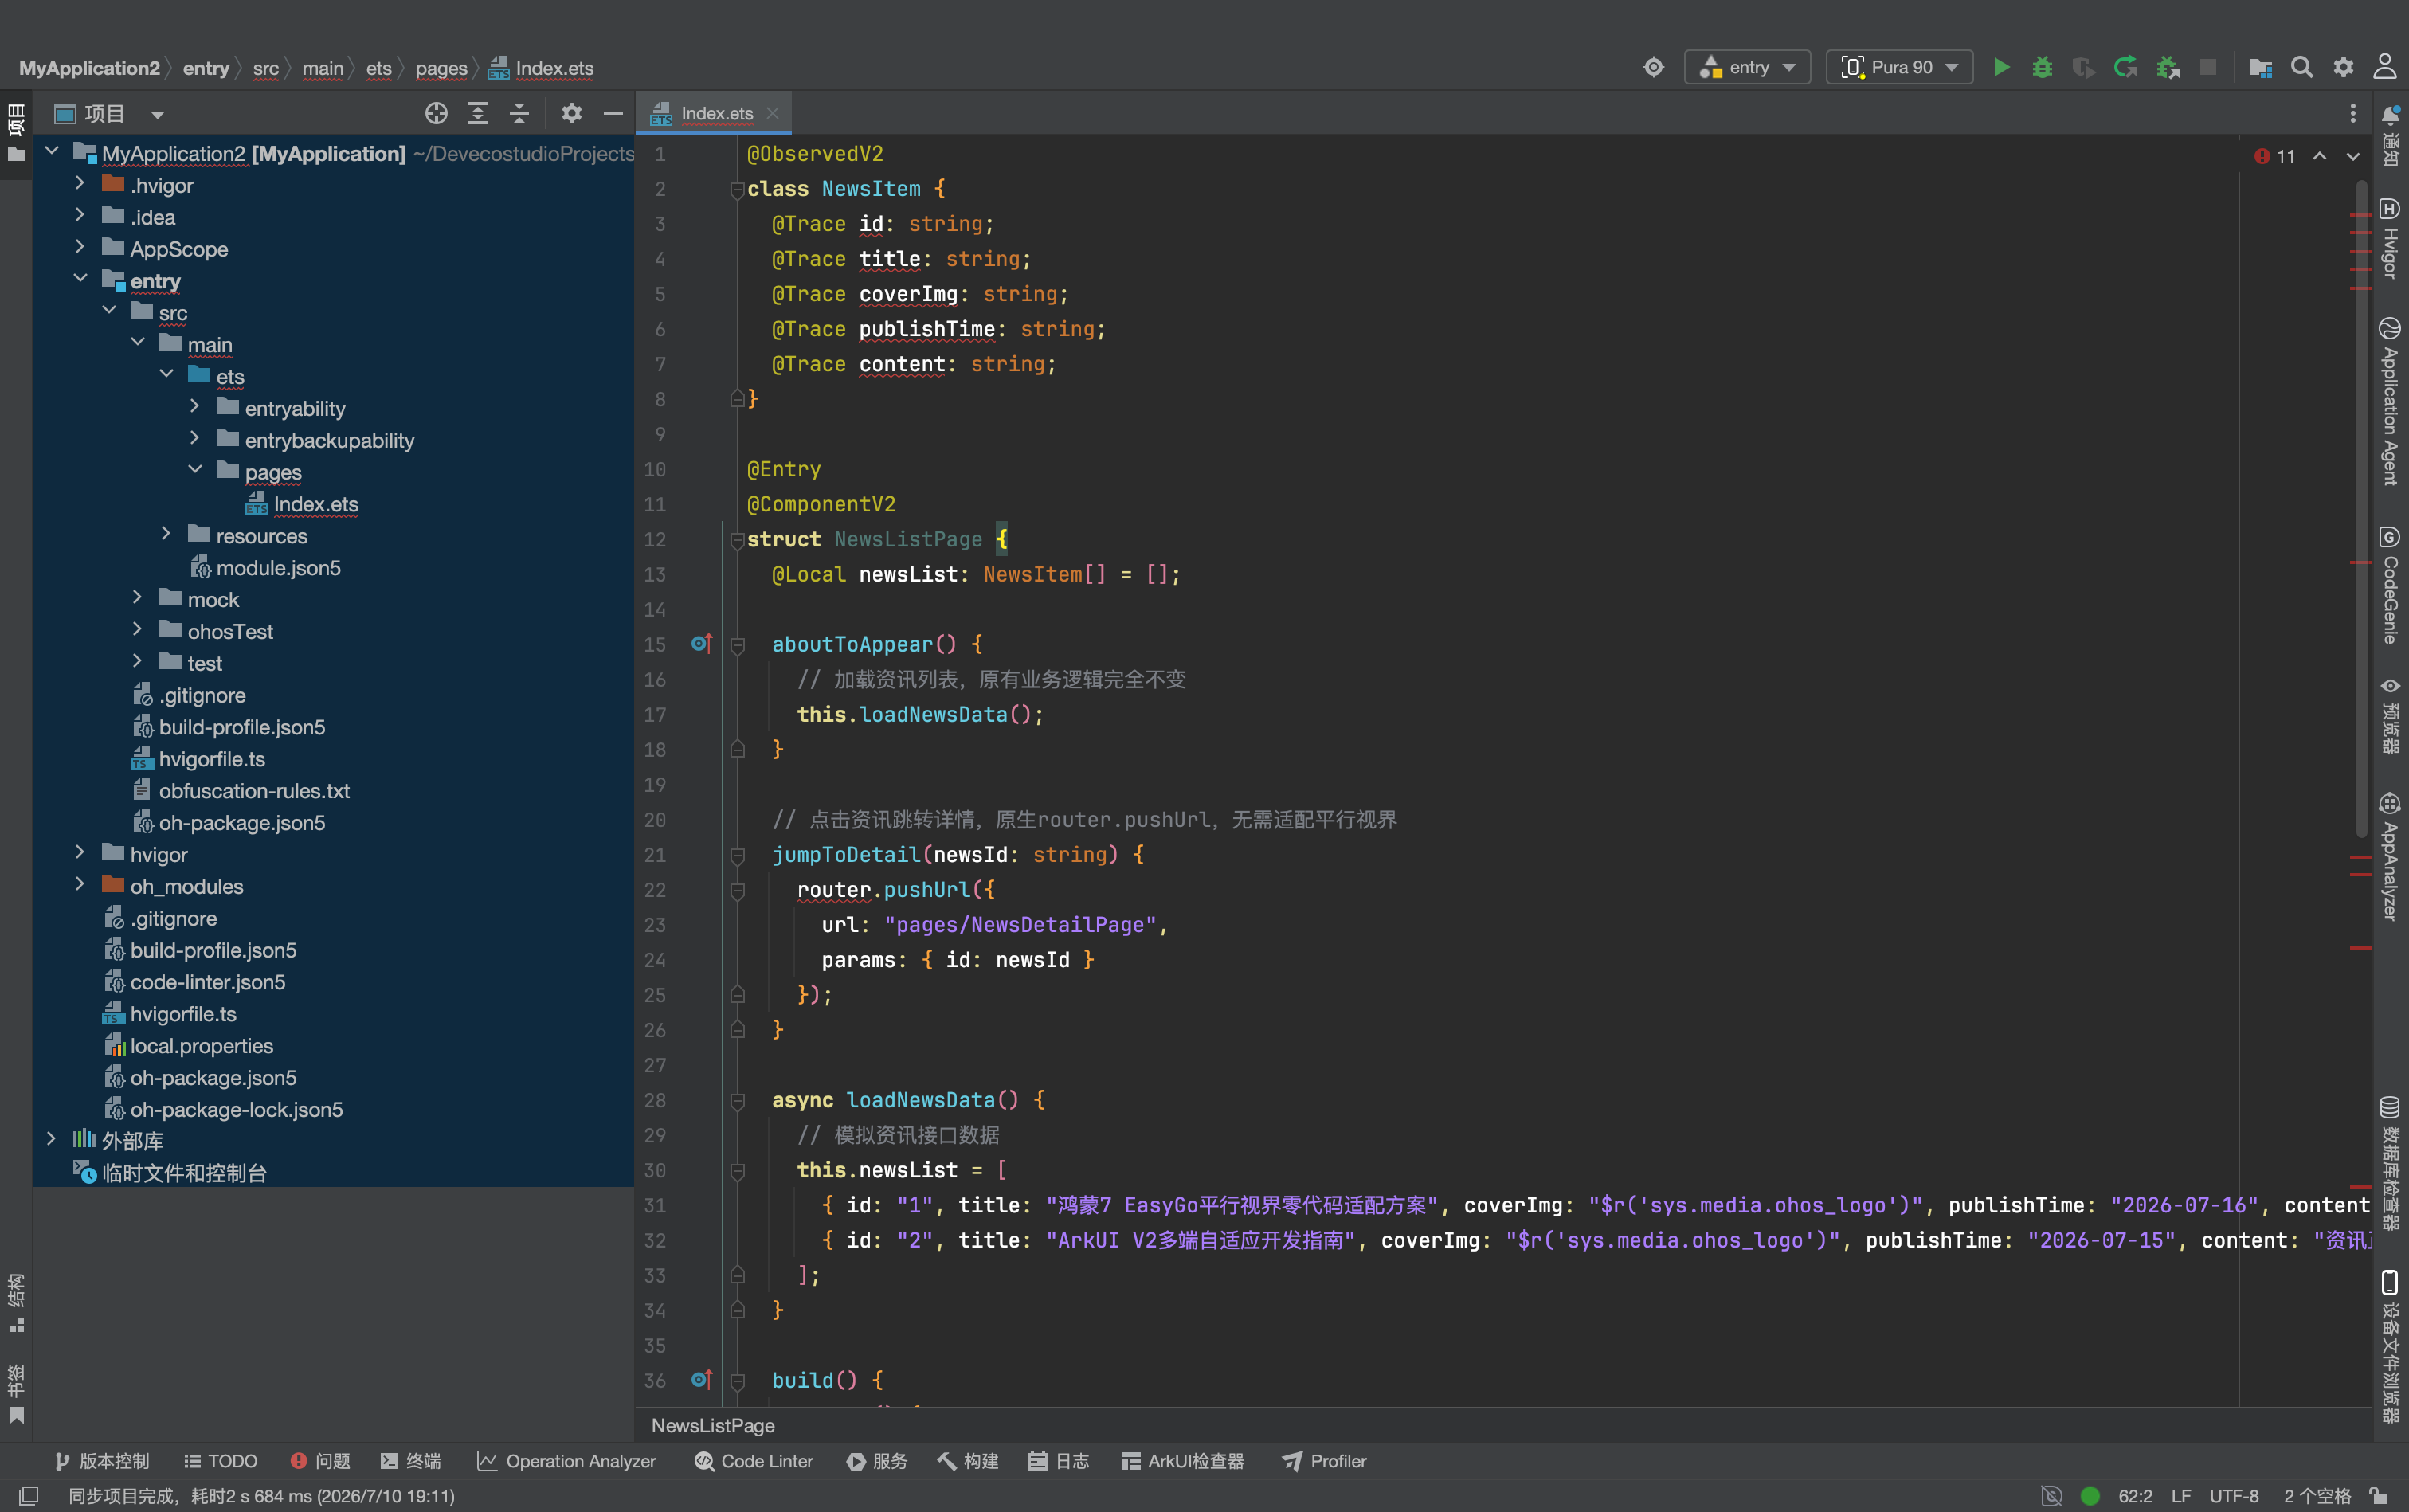The image size is (2409, 1512).
Task: Toggle read-only lock icon in status bar
Action: coord(2379,1496)
